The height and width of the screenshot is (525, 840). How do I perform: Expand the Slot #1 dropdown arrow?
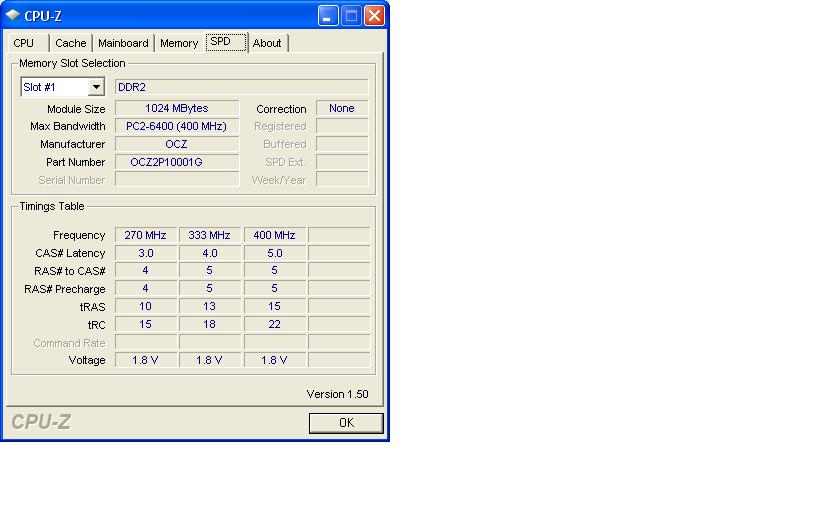click(96, 87)
